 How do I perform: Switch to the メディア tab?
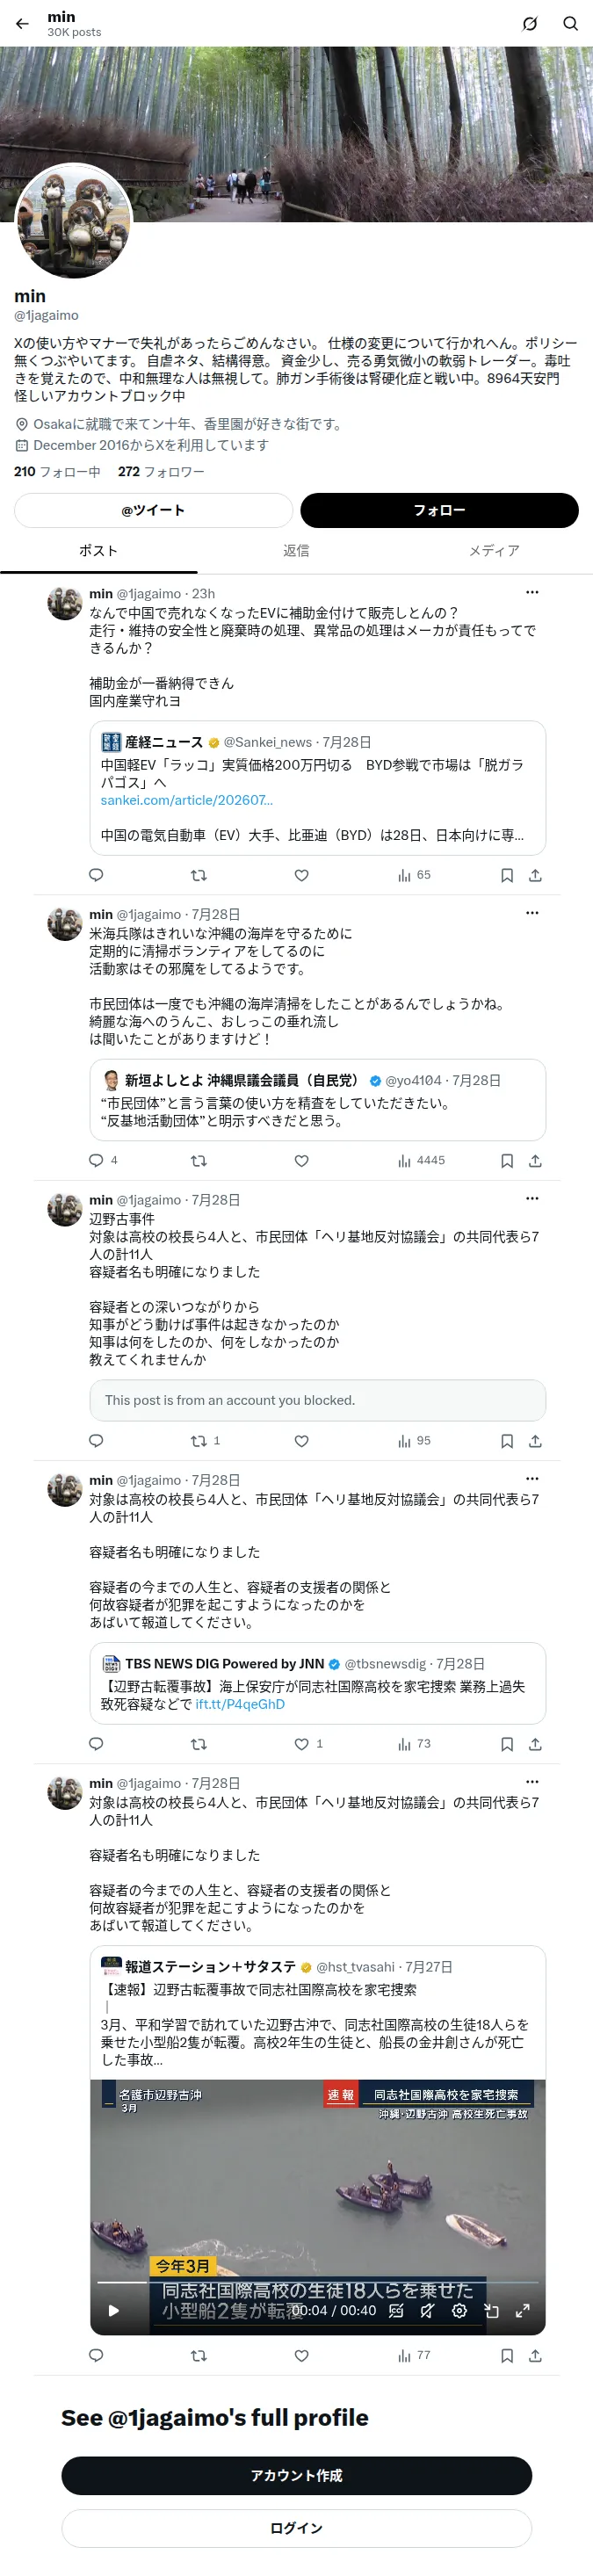point(494,551)
